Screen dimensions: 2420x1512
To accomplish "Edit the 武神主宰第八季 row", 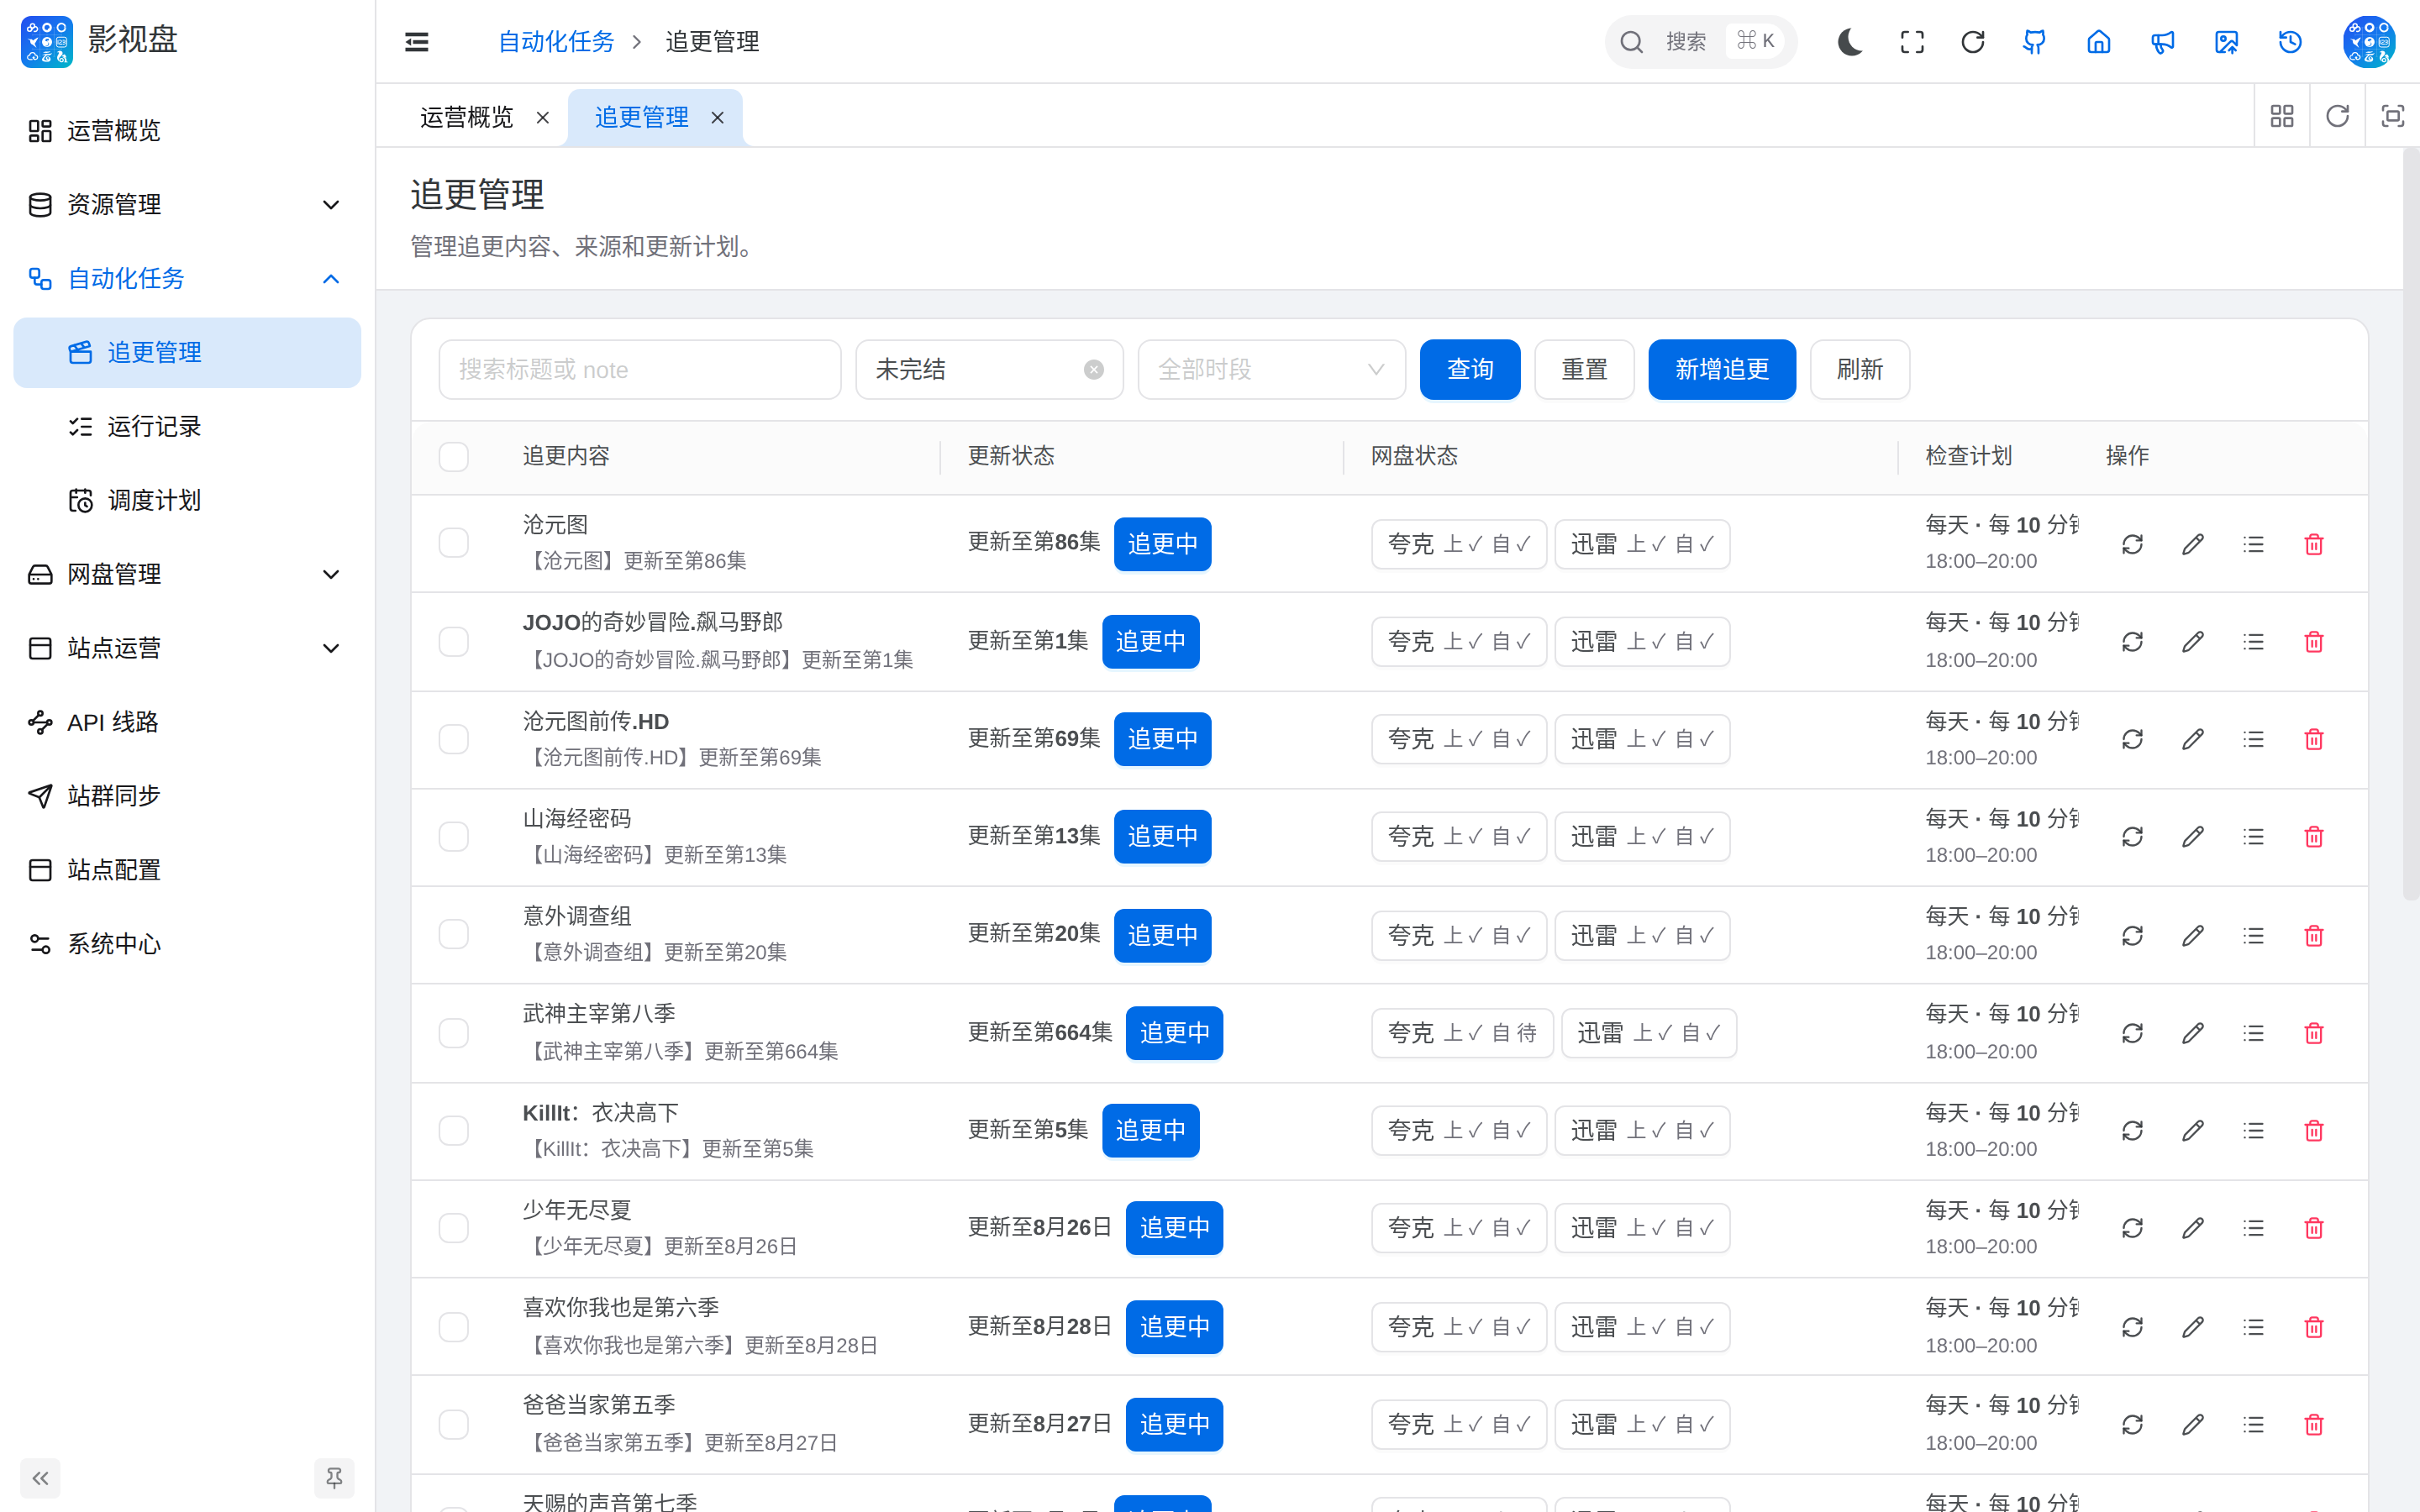I will coord(2192,1033).
